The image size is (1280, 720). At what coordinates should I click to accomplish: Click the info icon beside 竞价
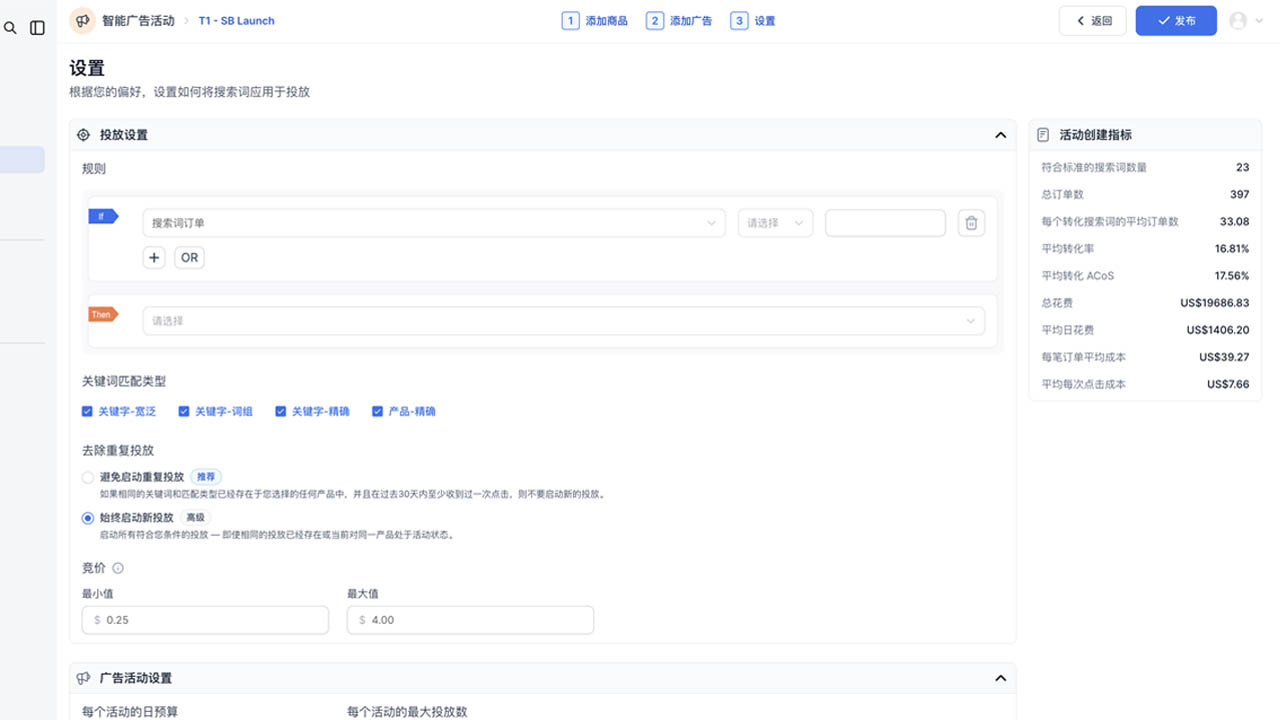click(x=118, y=568)
